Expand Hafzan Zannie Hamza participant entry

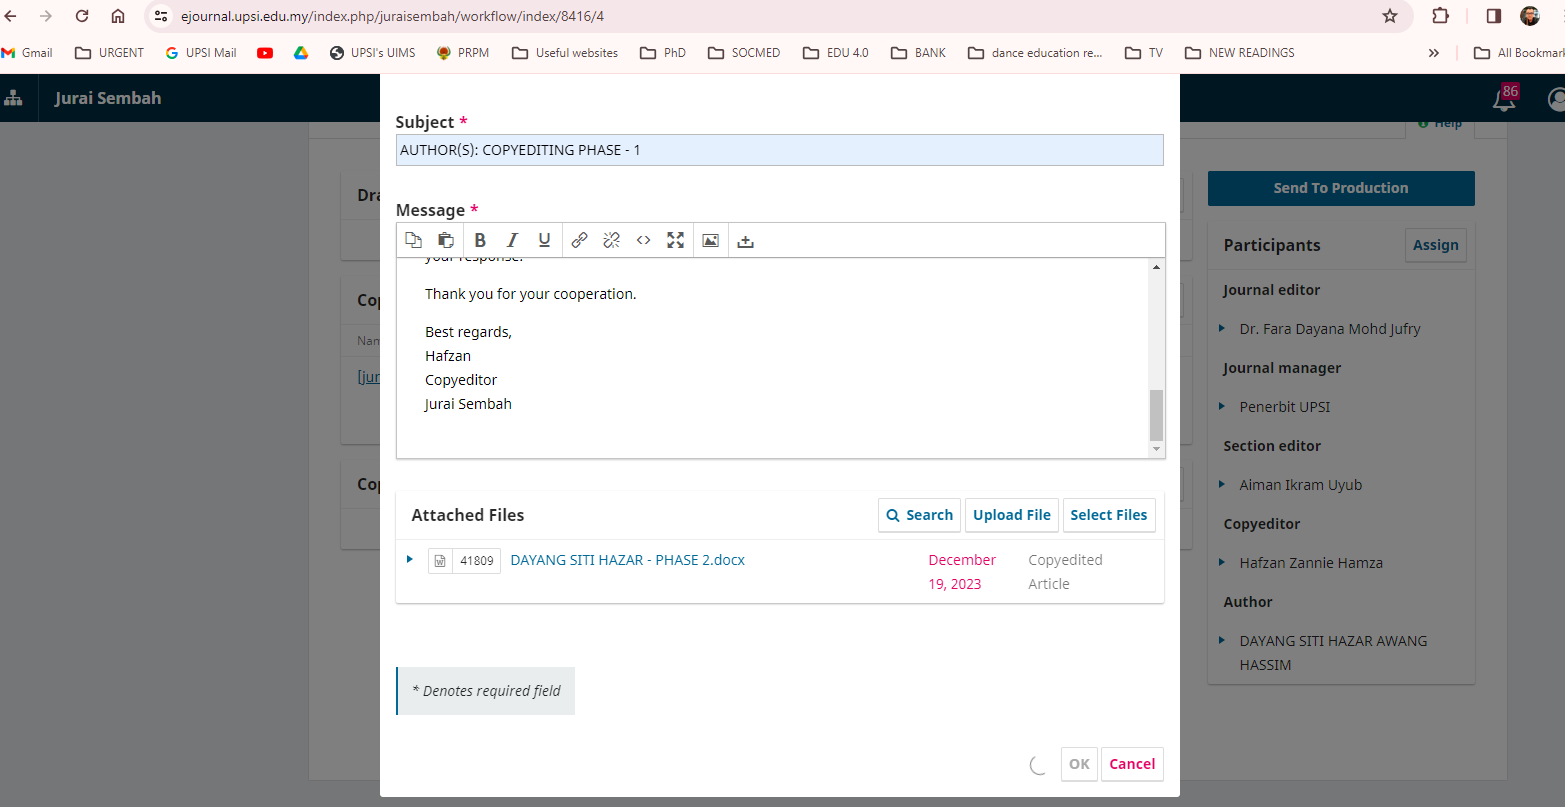pyautogui.click(x=1222, y=563)
